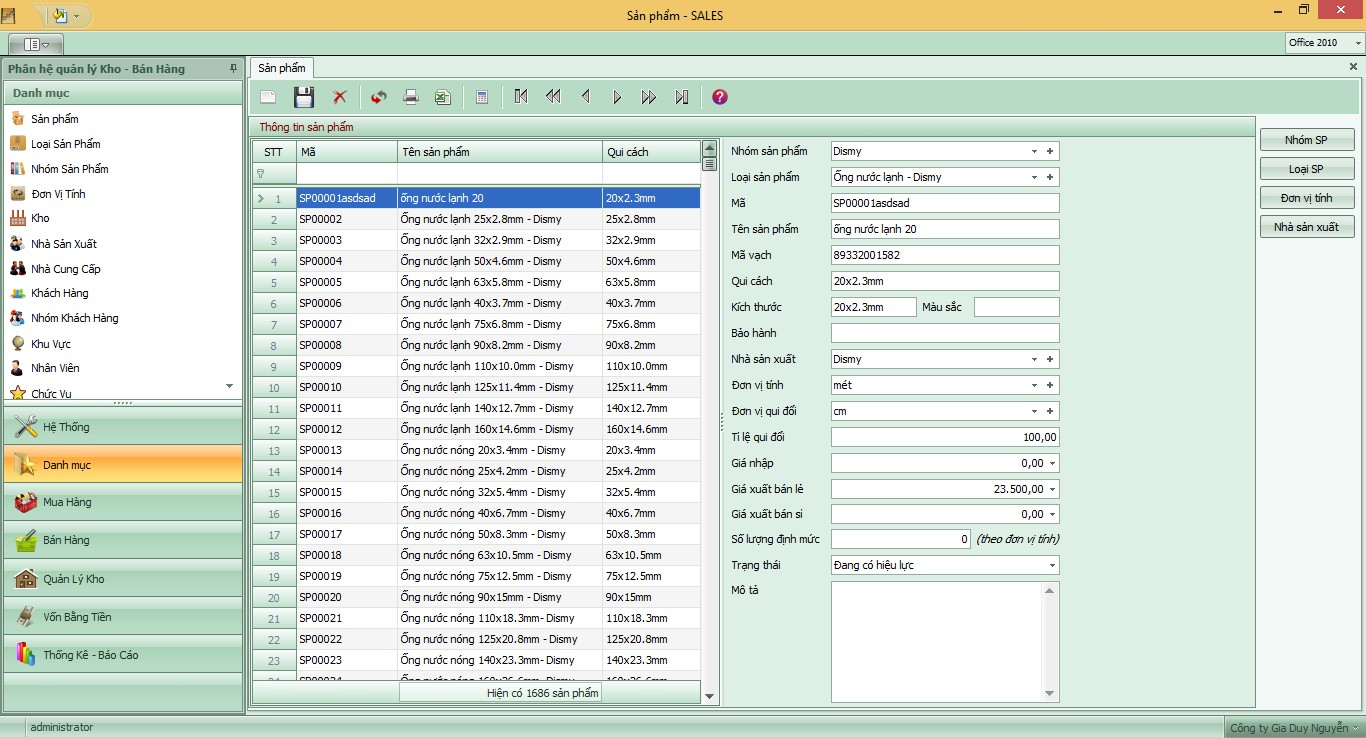This screenshot has width=1366, height=738.
Task: Switch to Mua Hàng navigation group
Action: tap(123, 502)
